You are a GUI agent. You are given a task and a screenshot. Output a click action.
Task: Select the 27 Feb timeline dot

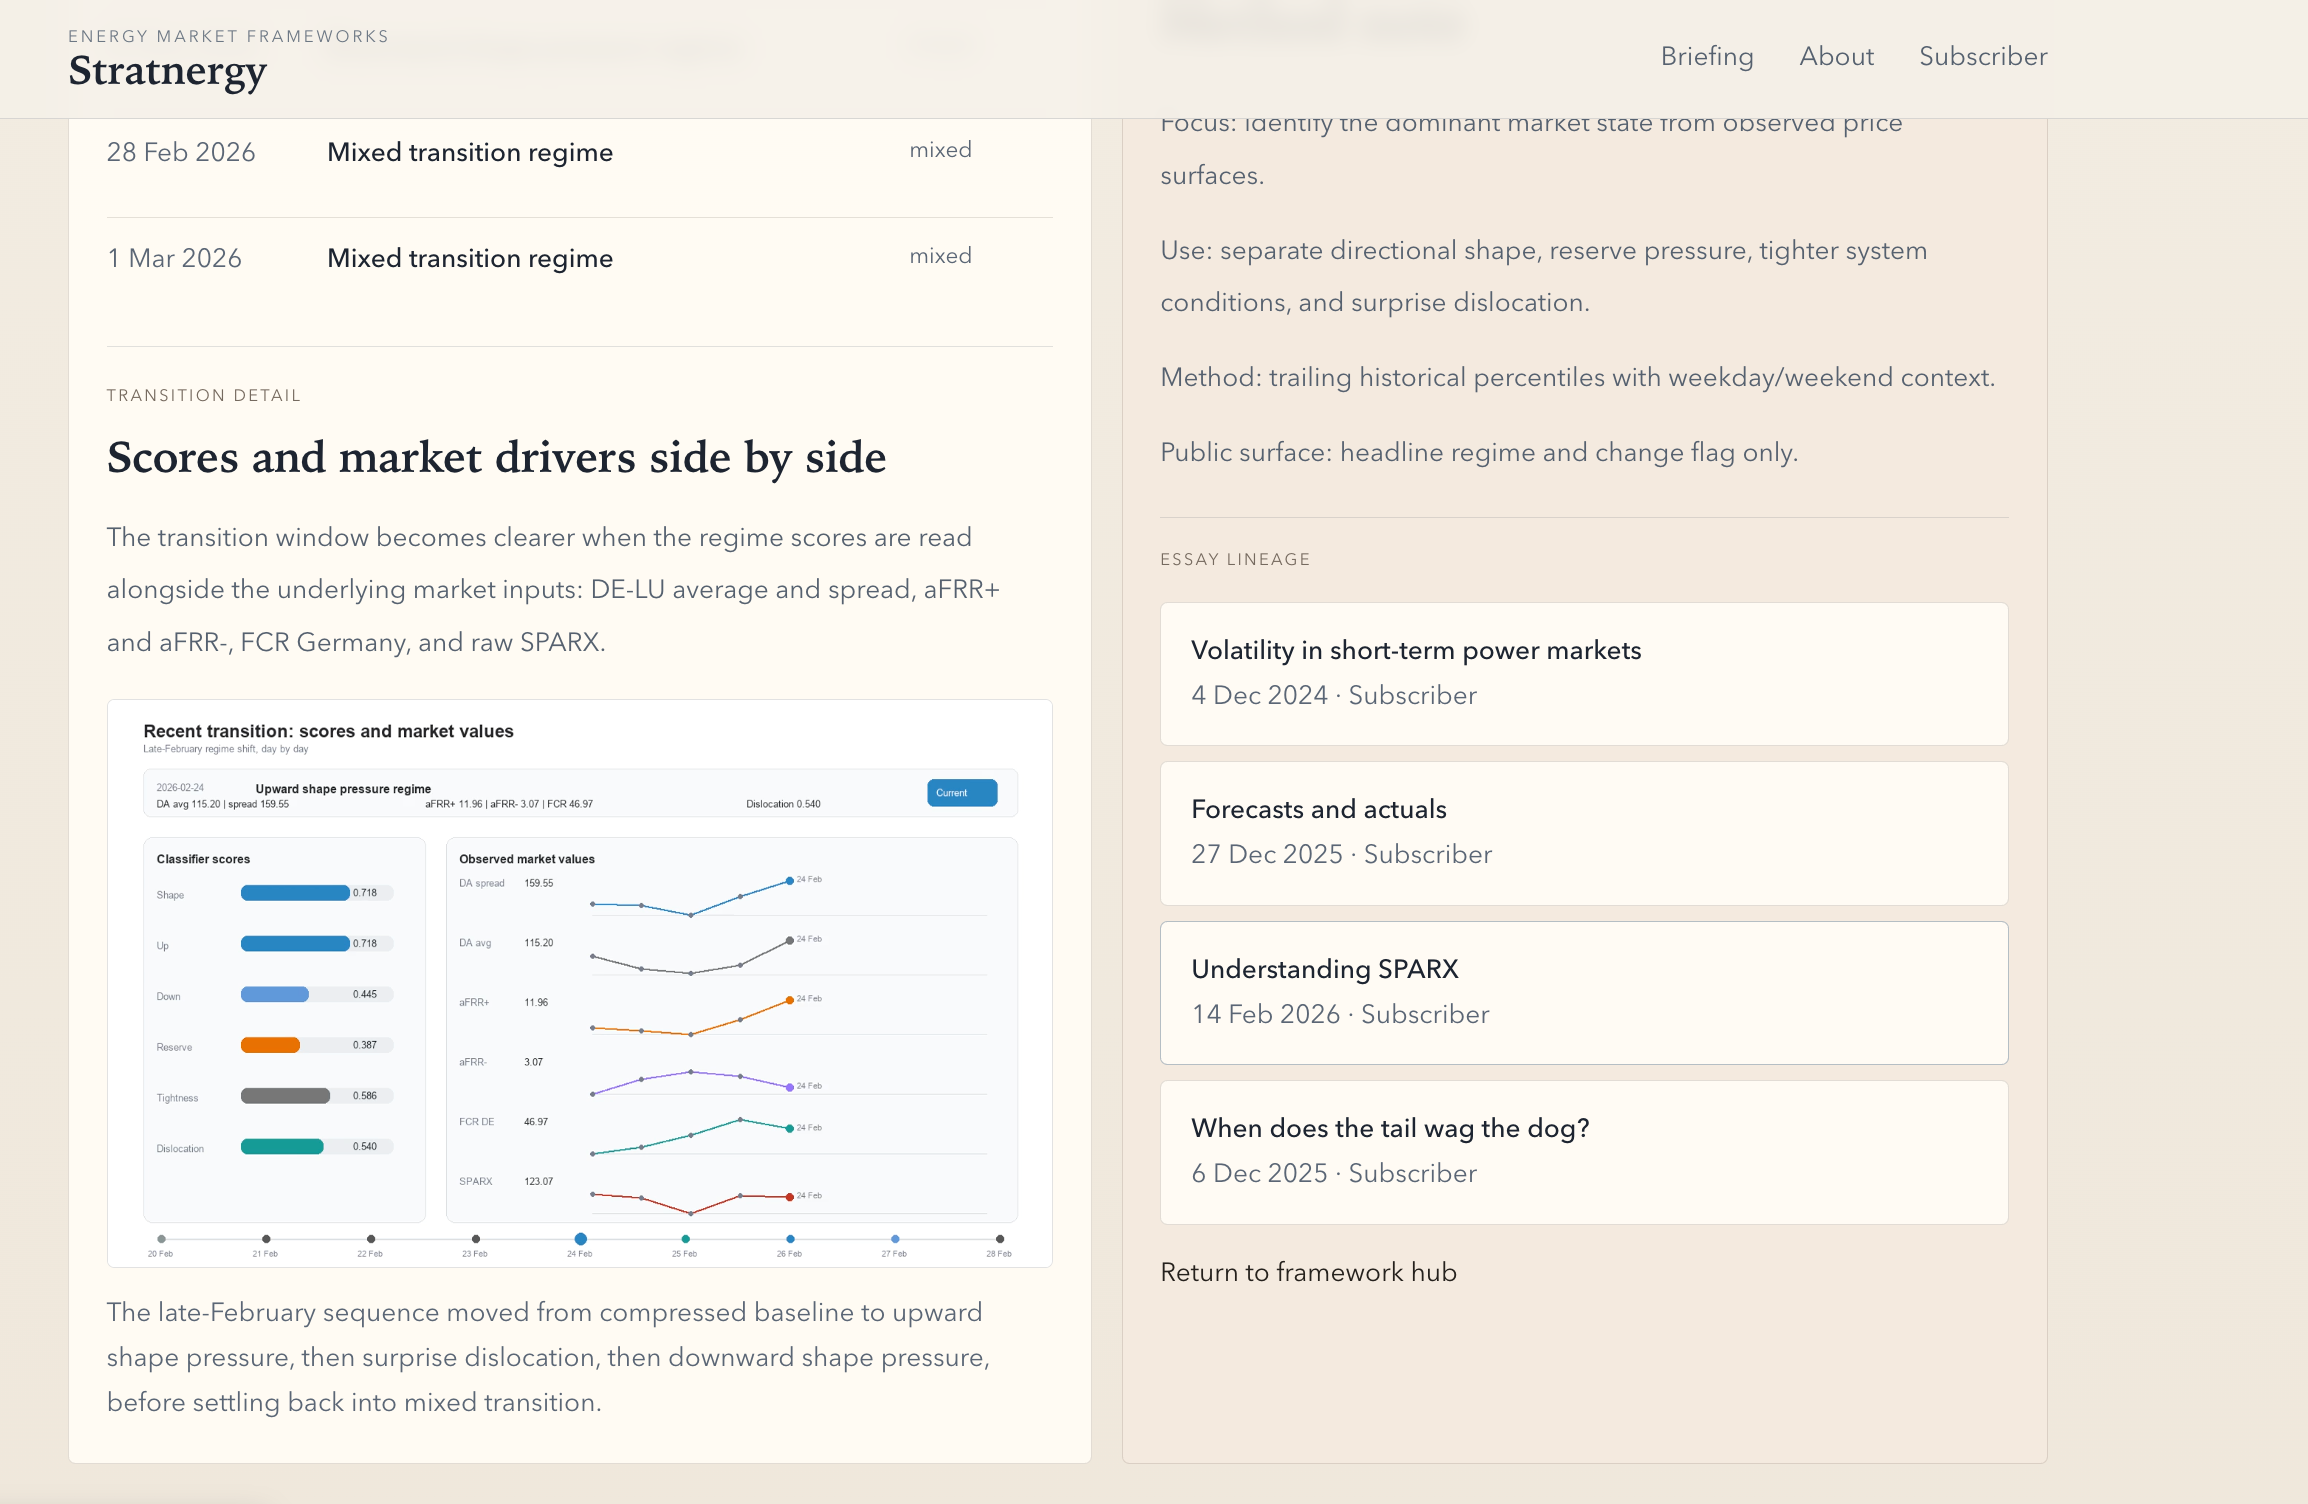coord(895,1239)
